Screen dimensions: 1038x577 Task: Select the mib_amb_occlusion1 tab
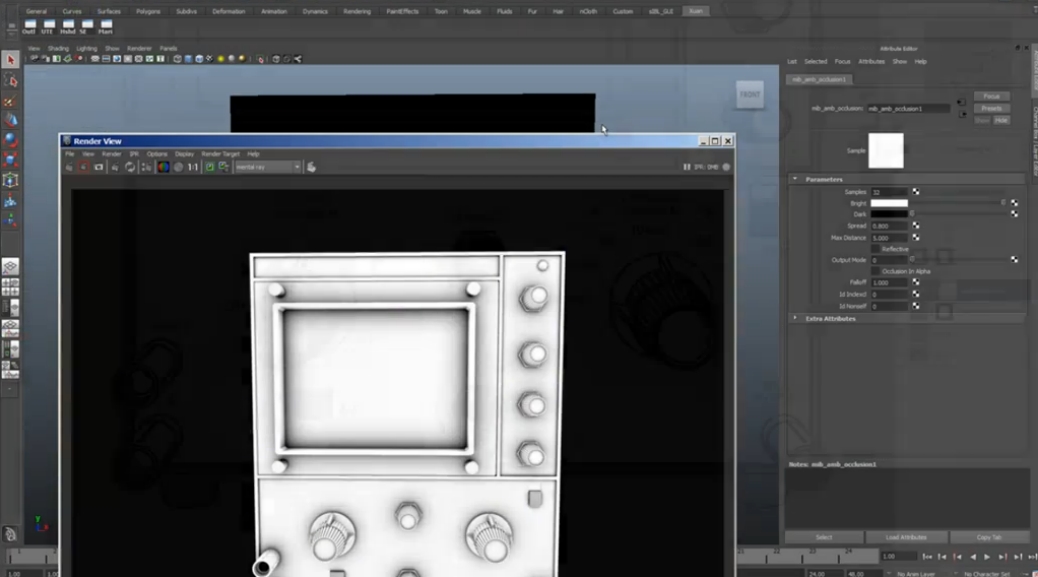click(819, 79)
